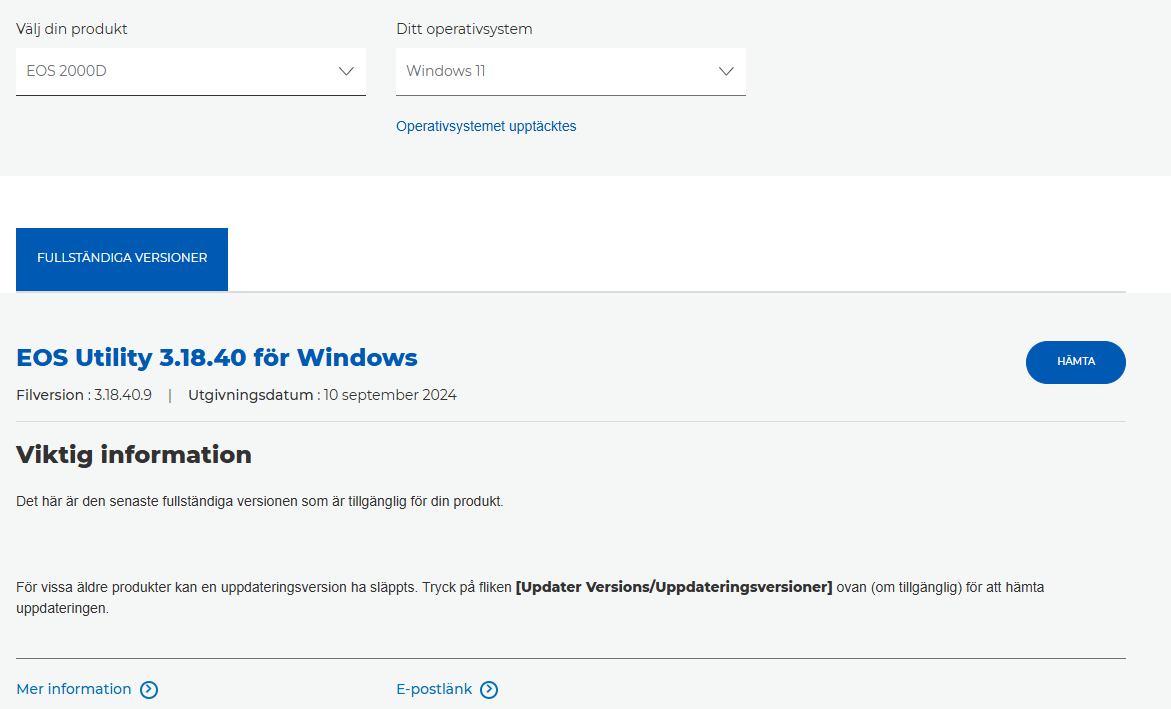1171x709 pixels.
Task: Open the EOS Utility 3.18.40 för Windows title
Action: (x=217, y=357)
